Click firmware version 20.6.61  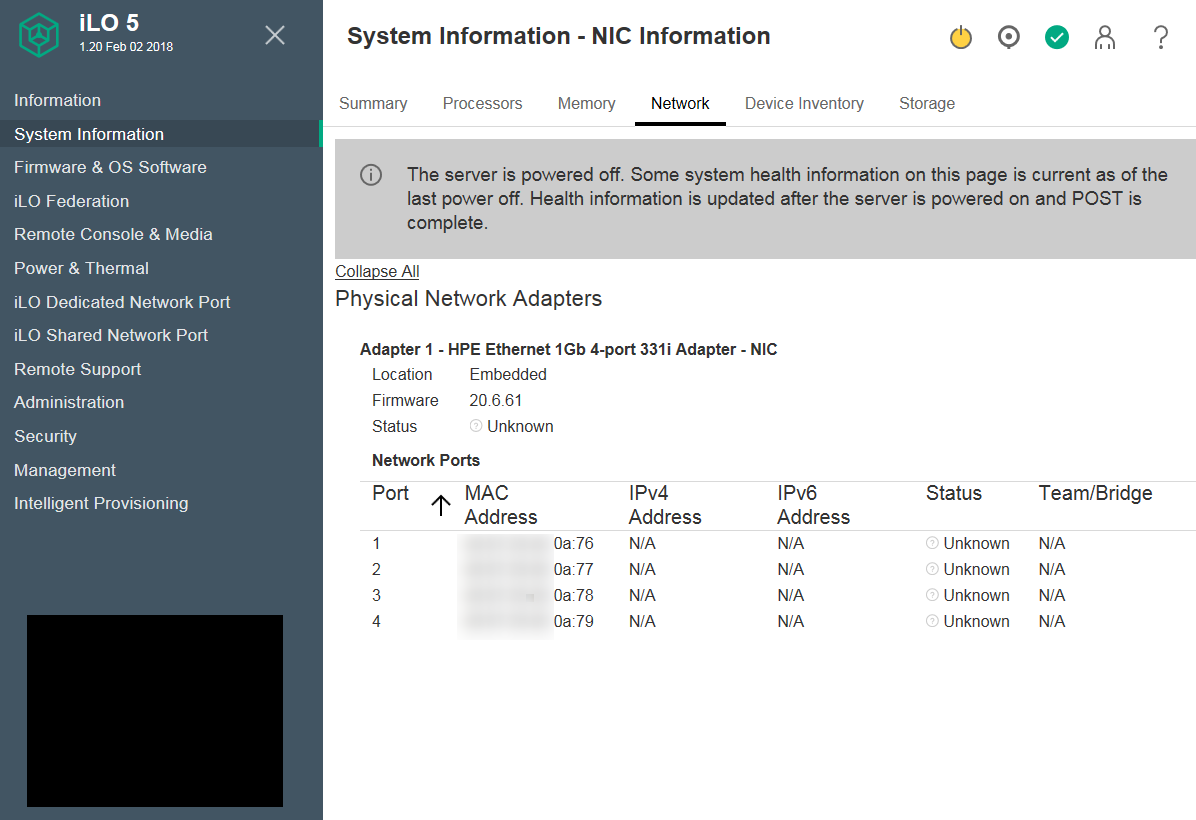click(496, 400)
